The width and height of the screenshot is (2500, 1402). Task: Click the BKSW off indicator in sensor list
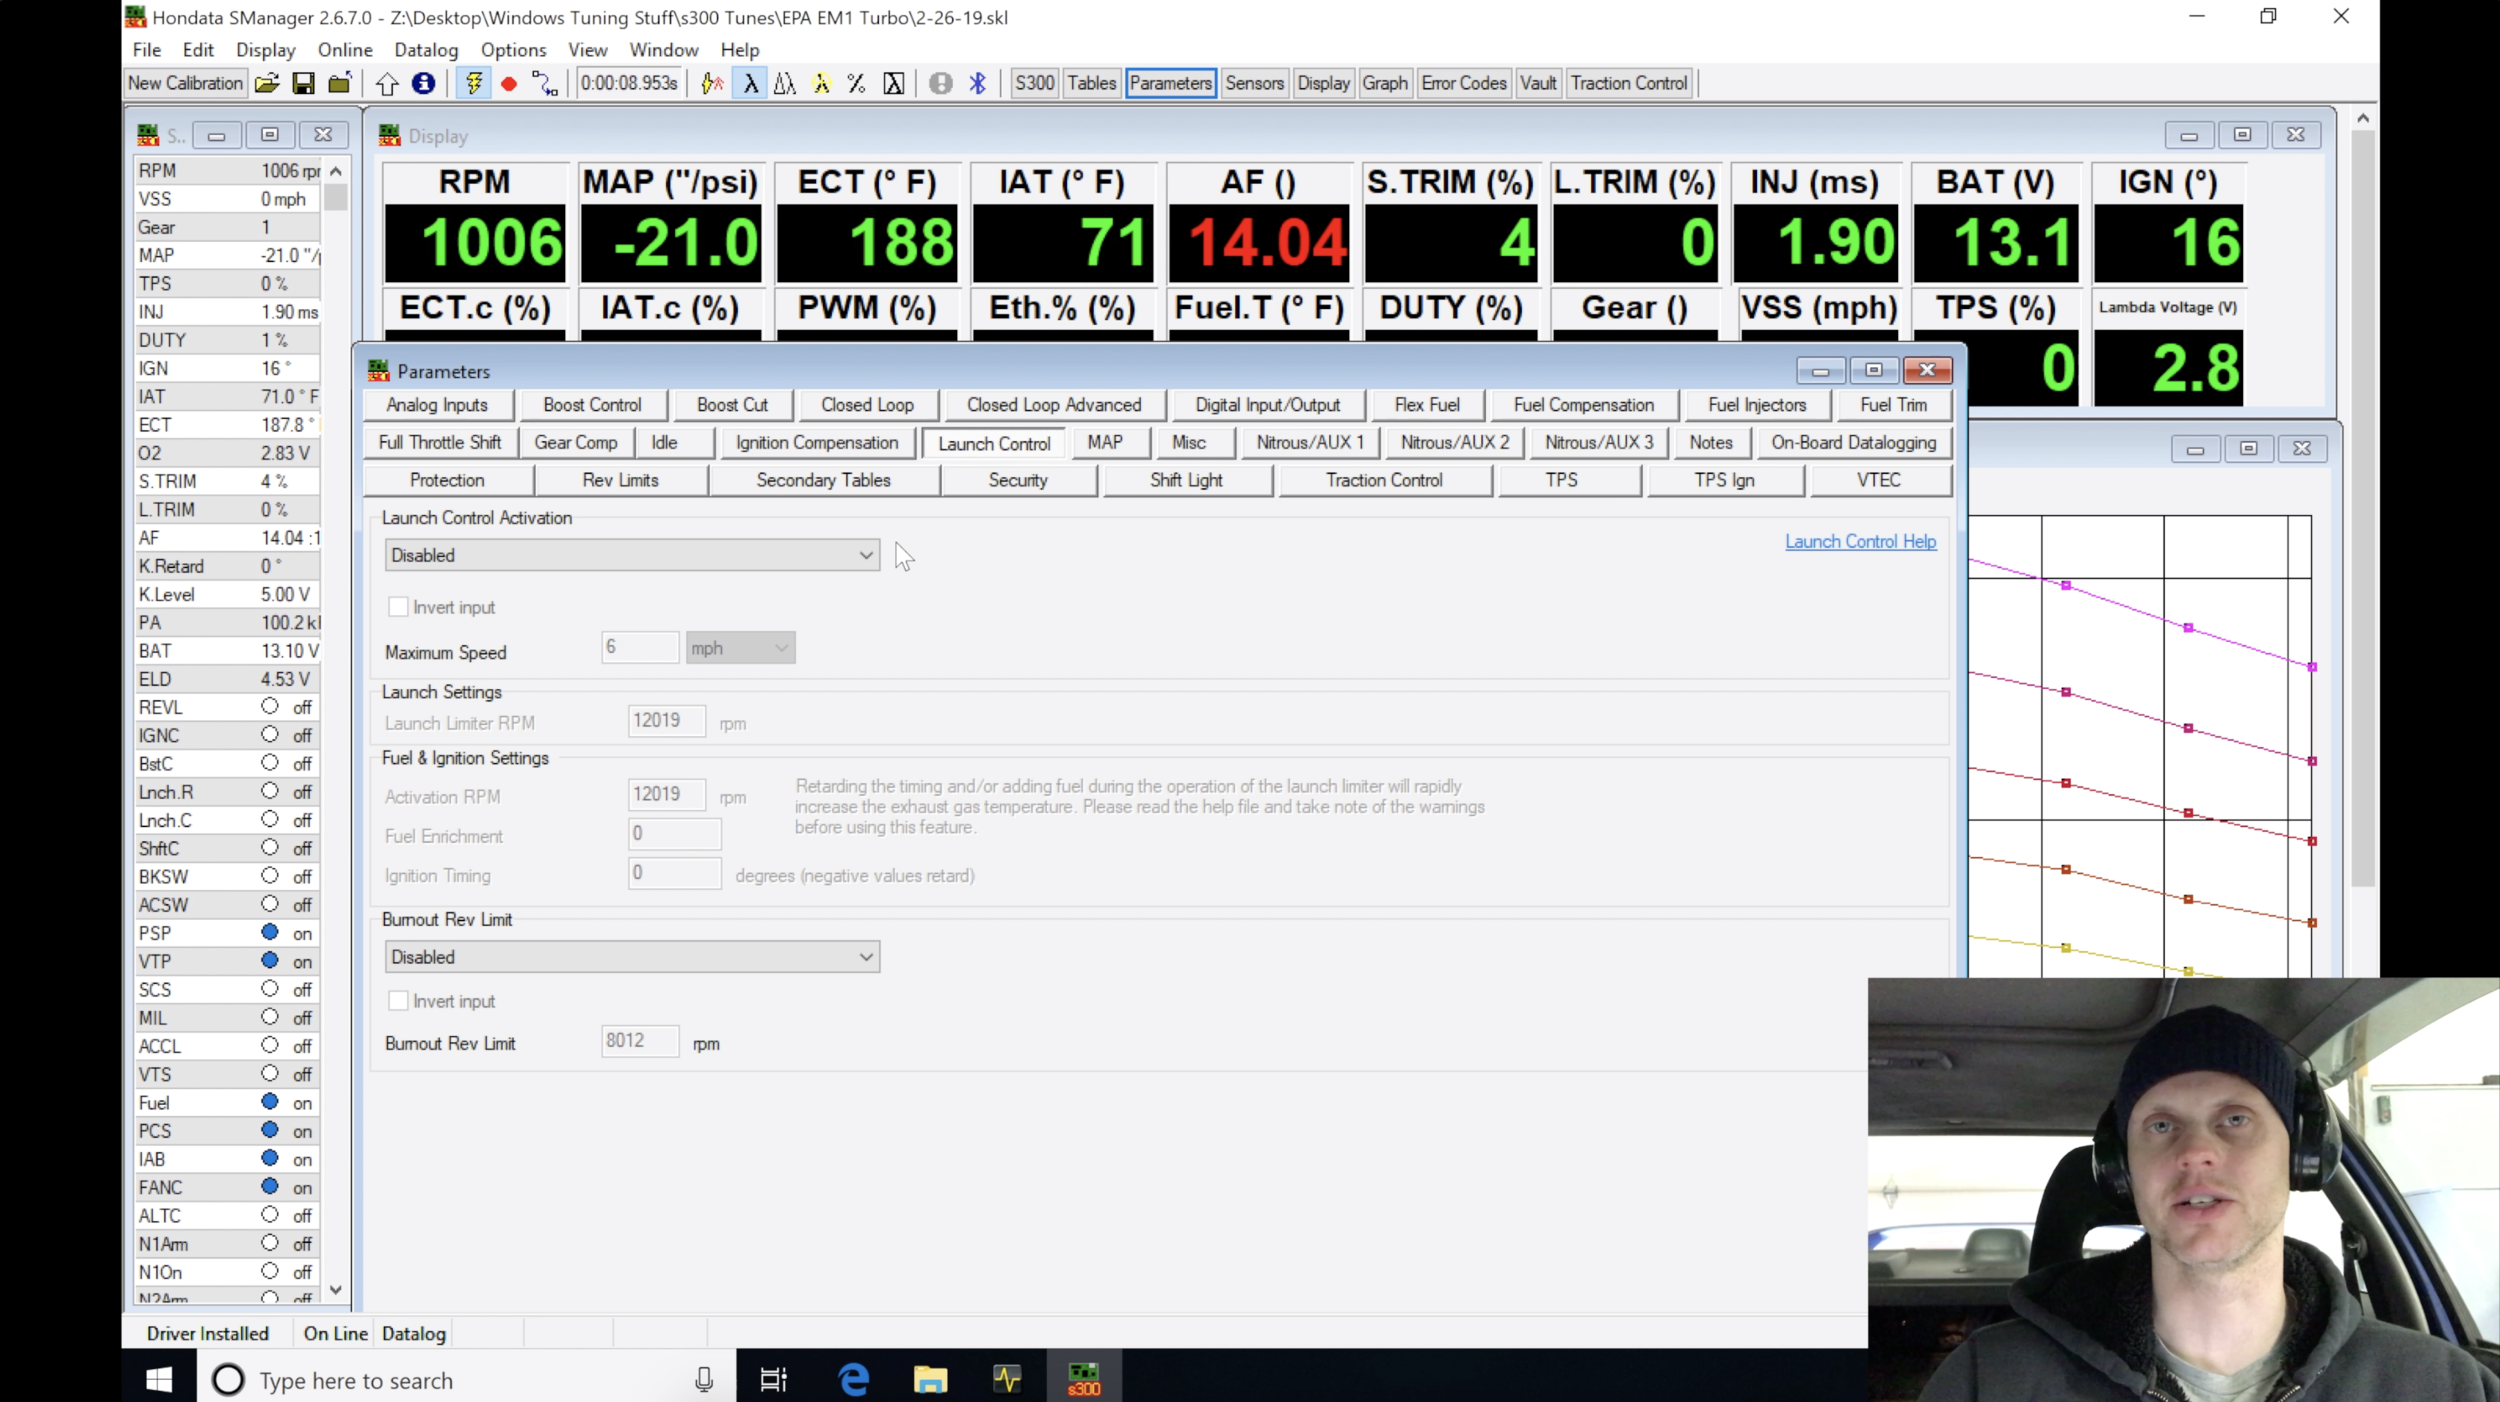[269, 876]
